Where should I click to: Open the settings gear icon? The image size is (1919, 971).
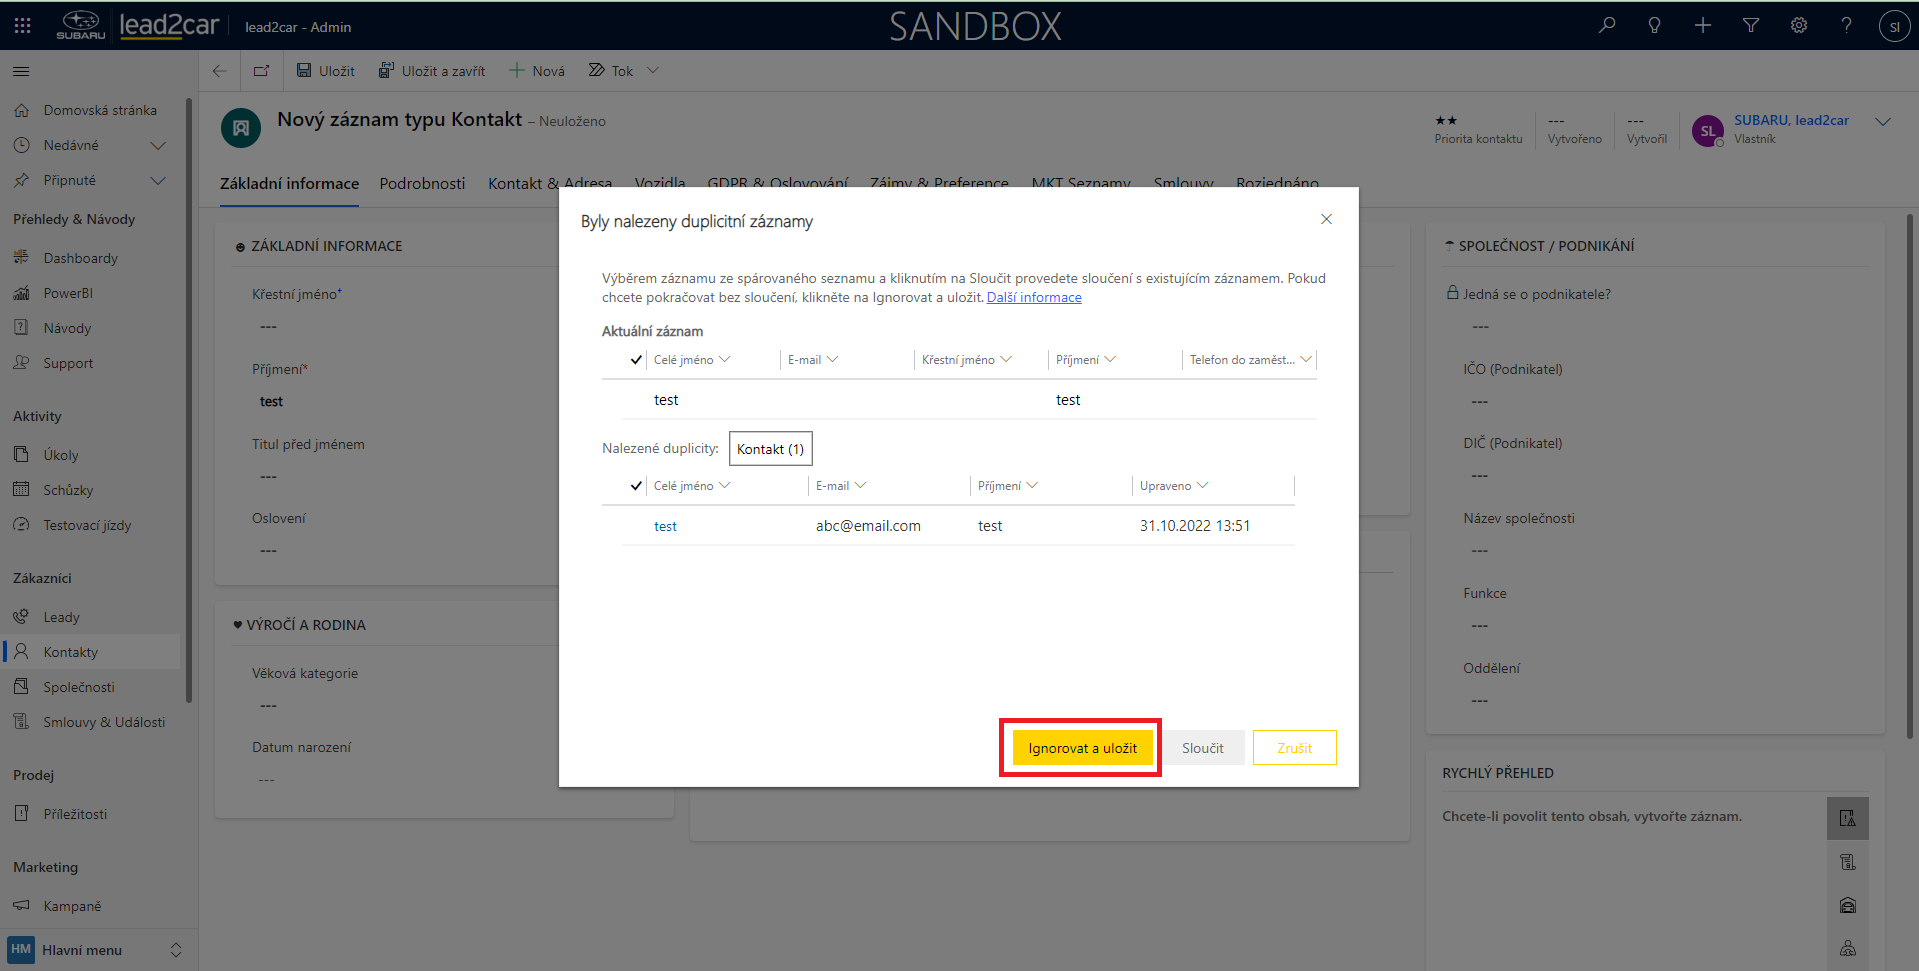[x=1799, y=26]
